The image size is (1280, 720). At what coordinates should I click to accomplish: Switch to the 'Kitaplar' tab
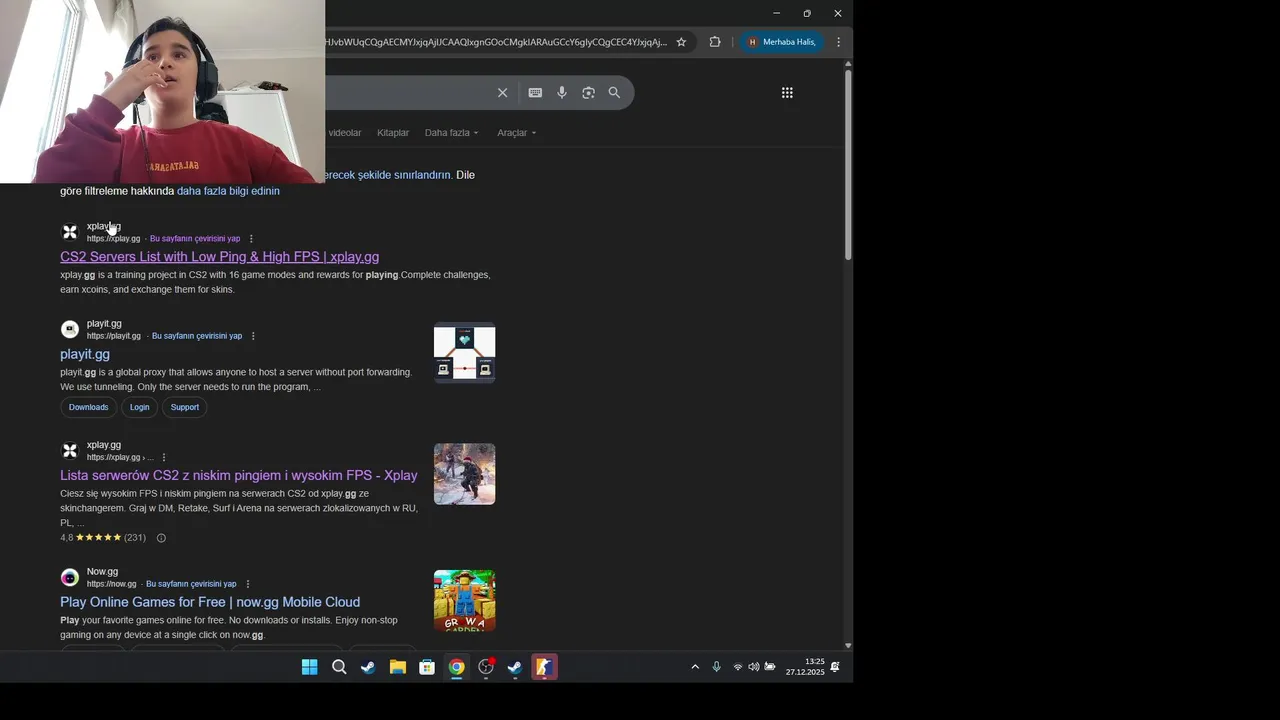(393, 133)
